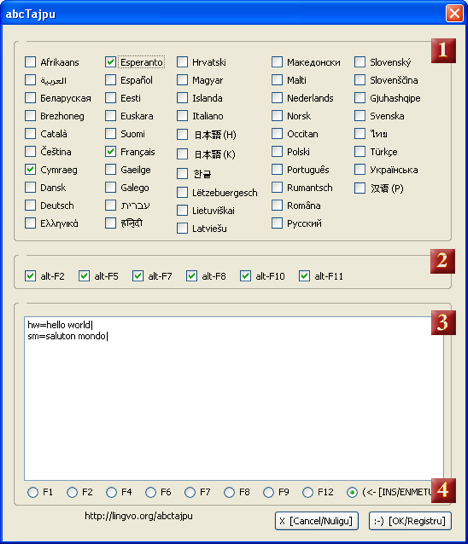Viewport: 468px width, 544px height.
Task: Enable the 日本語 (H) checkbox
Action: click(182, 135)
